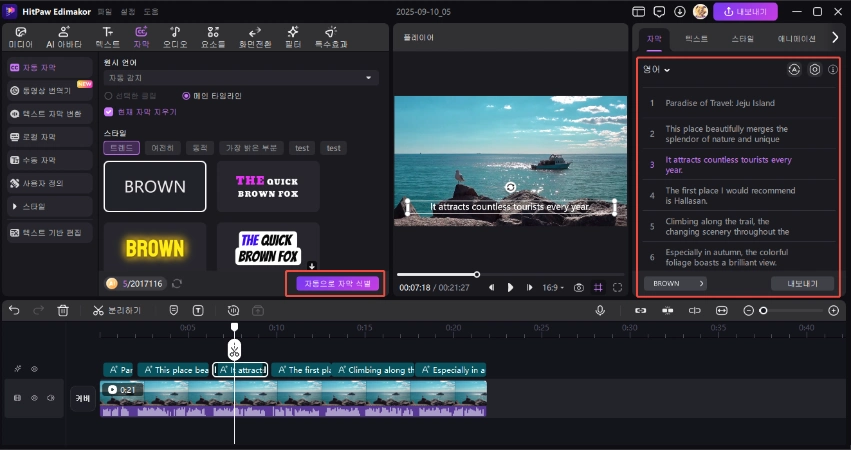Delete selected clip with trash icon
This screenshot has height=450, width=851.
[63, 310]
